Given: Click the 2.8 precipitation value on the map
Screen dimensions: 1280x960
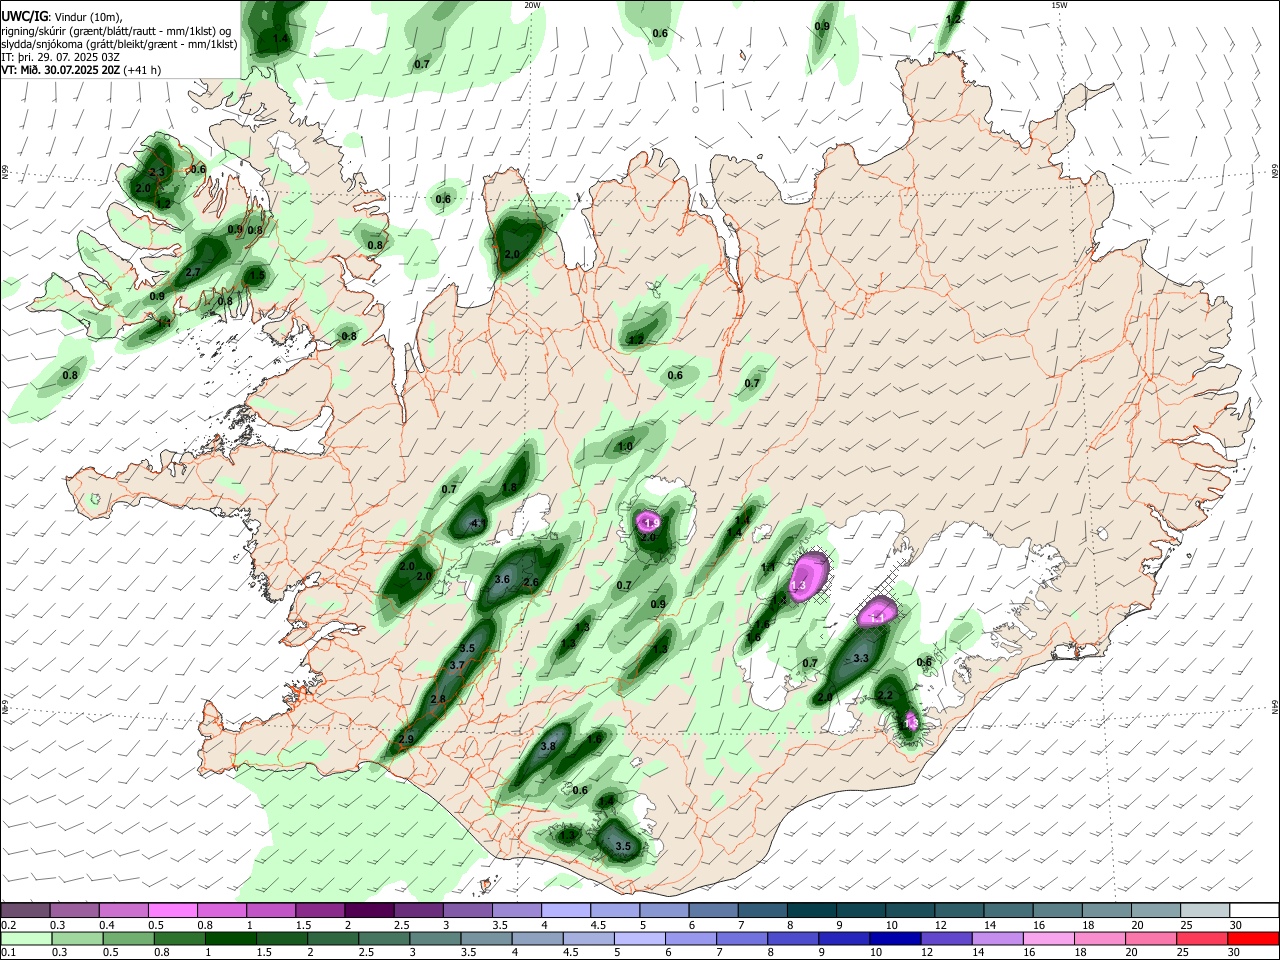Looking at the screenshot, I should [437, 699].
